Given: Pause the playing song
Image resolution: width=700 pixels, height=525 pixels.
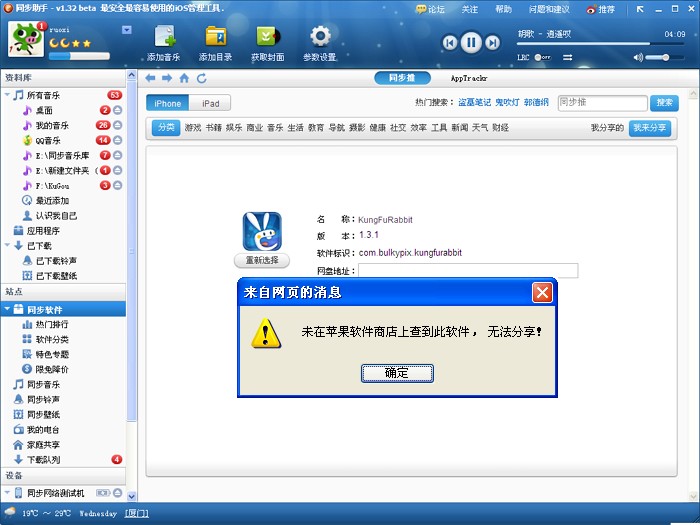Looking at the screenshot, I should [471, 42].
